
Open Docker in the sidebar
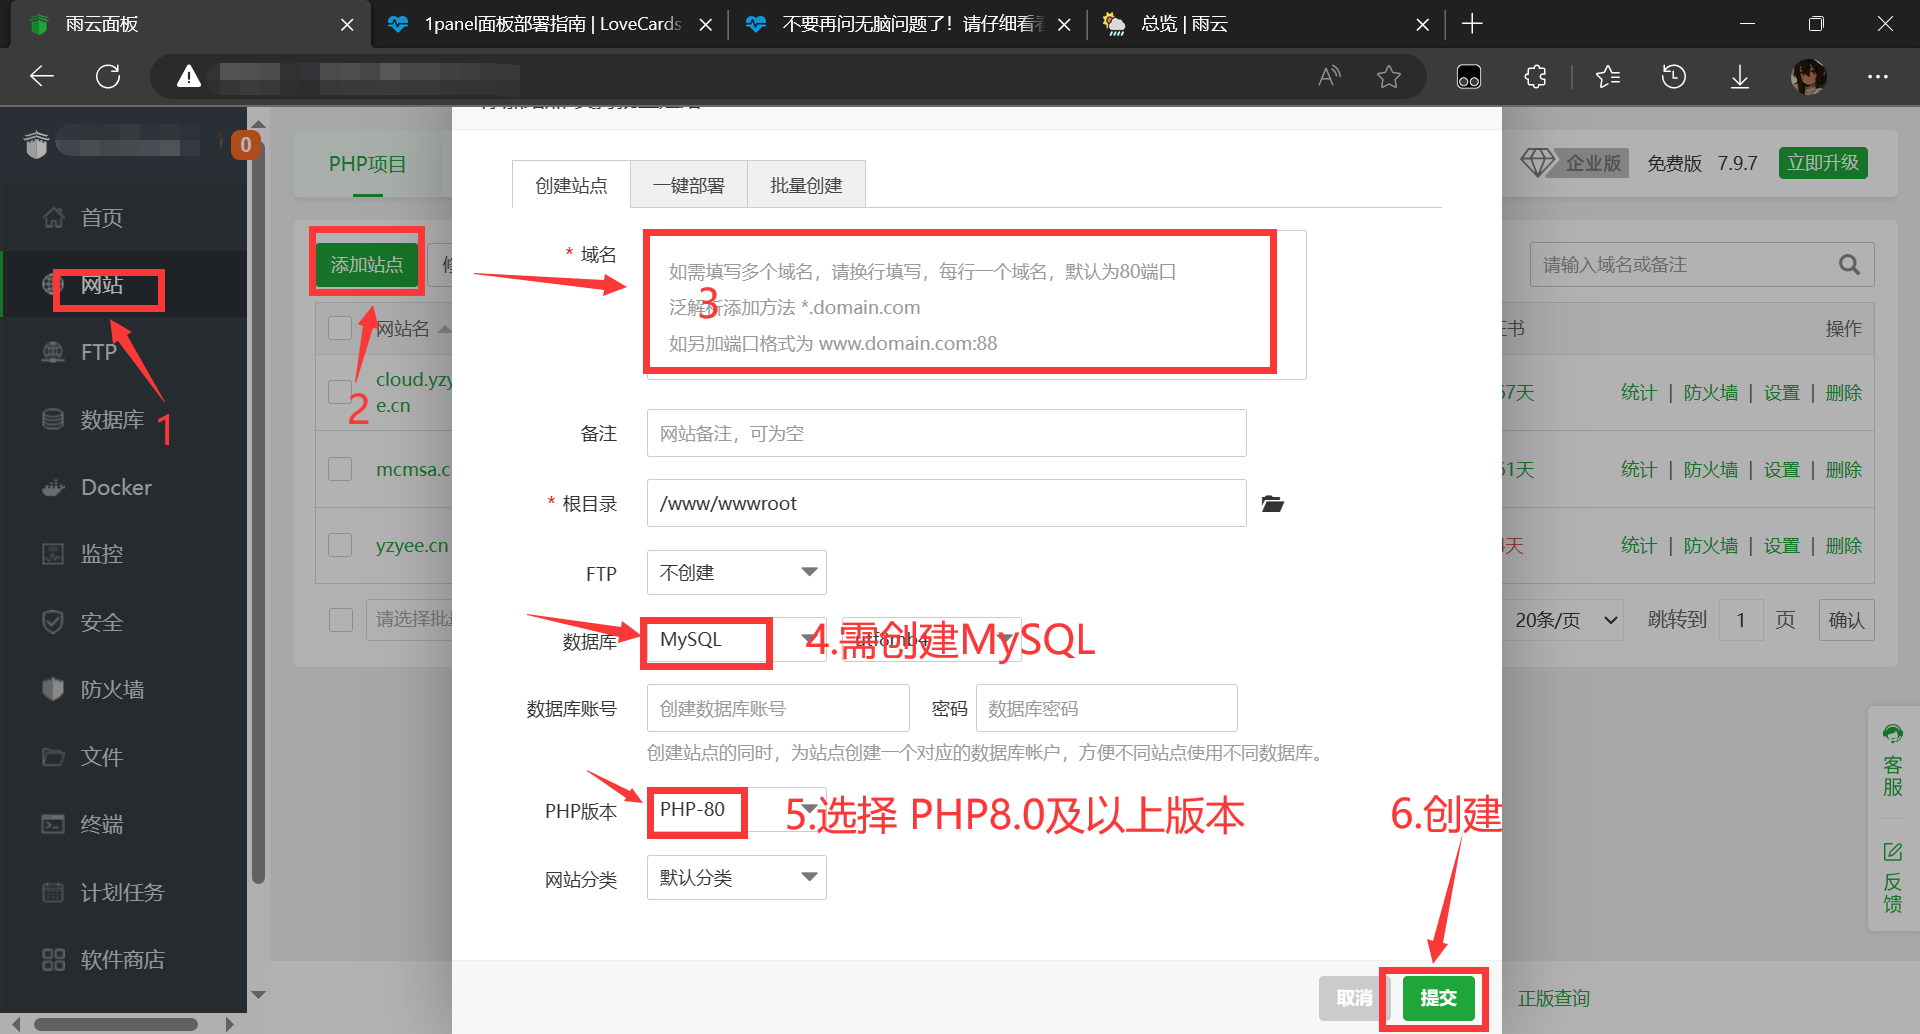[x=115, y=487]
